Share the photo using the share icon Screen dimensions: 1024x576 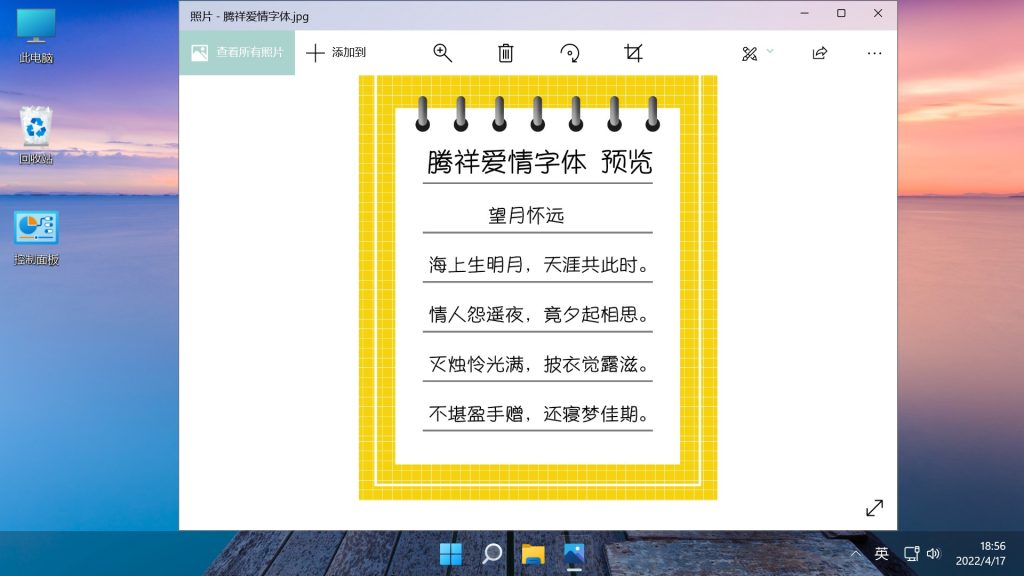[820, 53]
